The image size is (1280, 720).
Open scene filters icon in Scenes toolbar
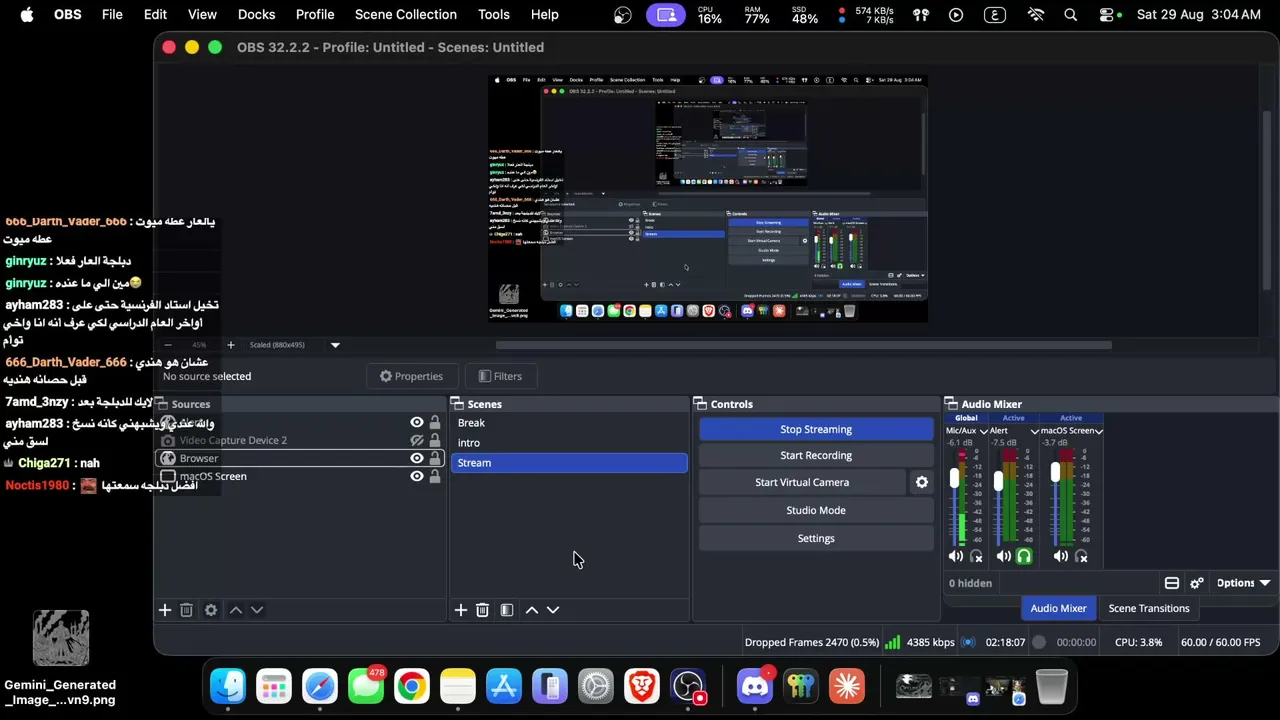click(x=507, y=610)
